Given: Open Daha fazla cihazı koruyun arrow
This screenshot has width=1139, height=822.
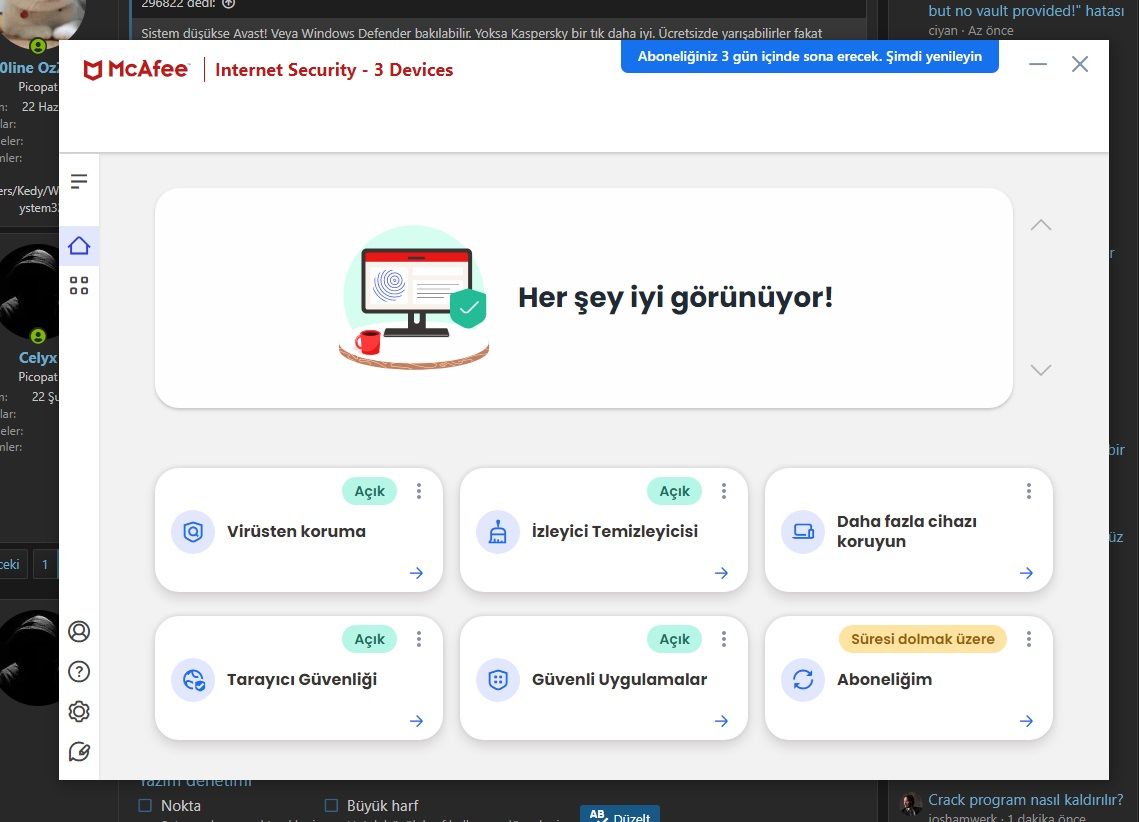Looking at the screenshot, I should point(1026,573).
